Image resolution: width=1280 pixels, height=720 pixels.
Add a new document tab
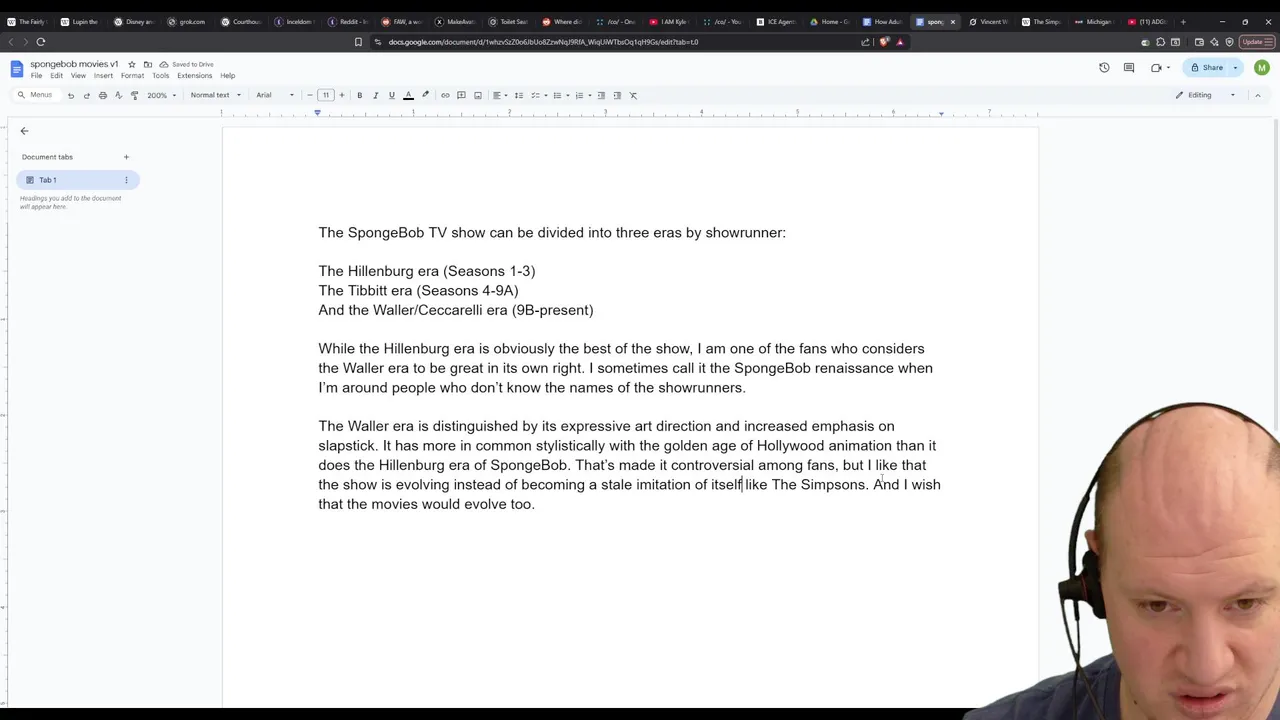pyautogui.click(x=126, y=157)
